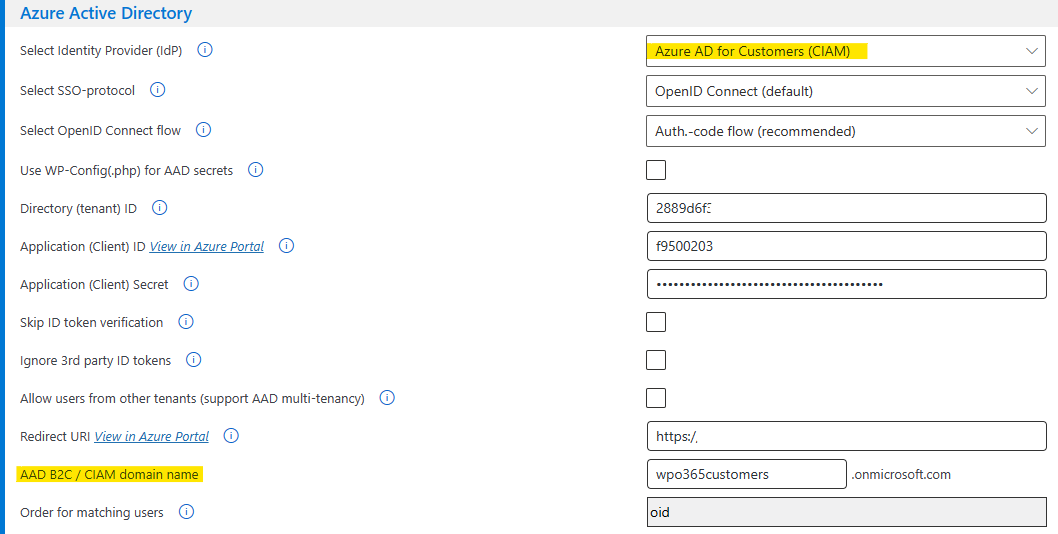This screenshot has width=1058, height=534.
Task: Show info for Allow users from other tenants
Action: coord(387,398)
